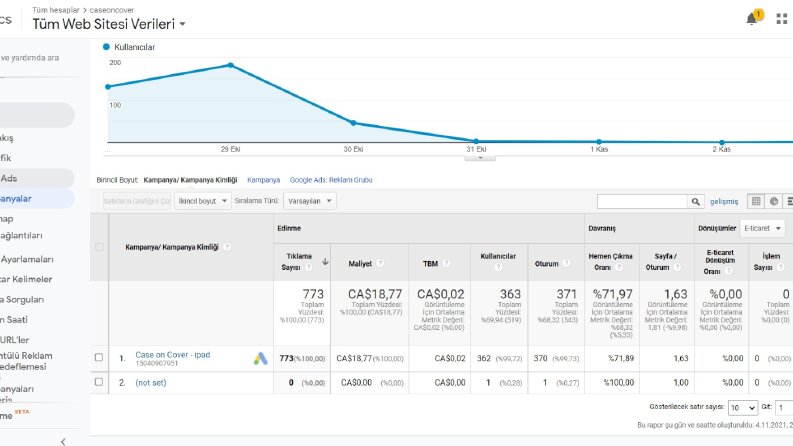Open help icon under Kullanıcılar header
The width and height of the screenshot is (793, 446).
coord(498,266)
